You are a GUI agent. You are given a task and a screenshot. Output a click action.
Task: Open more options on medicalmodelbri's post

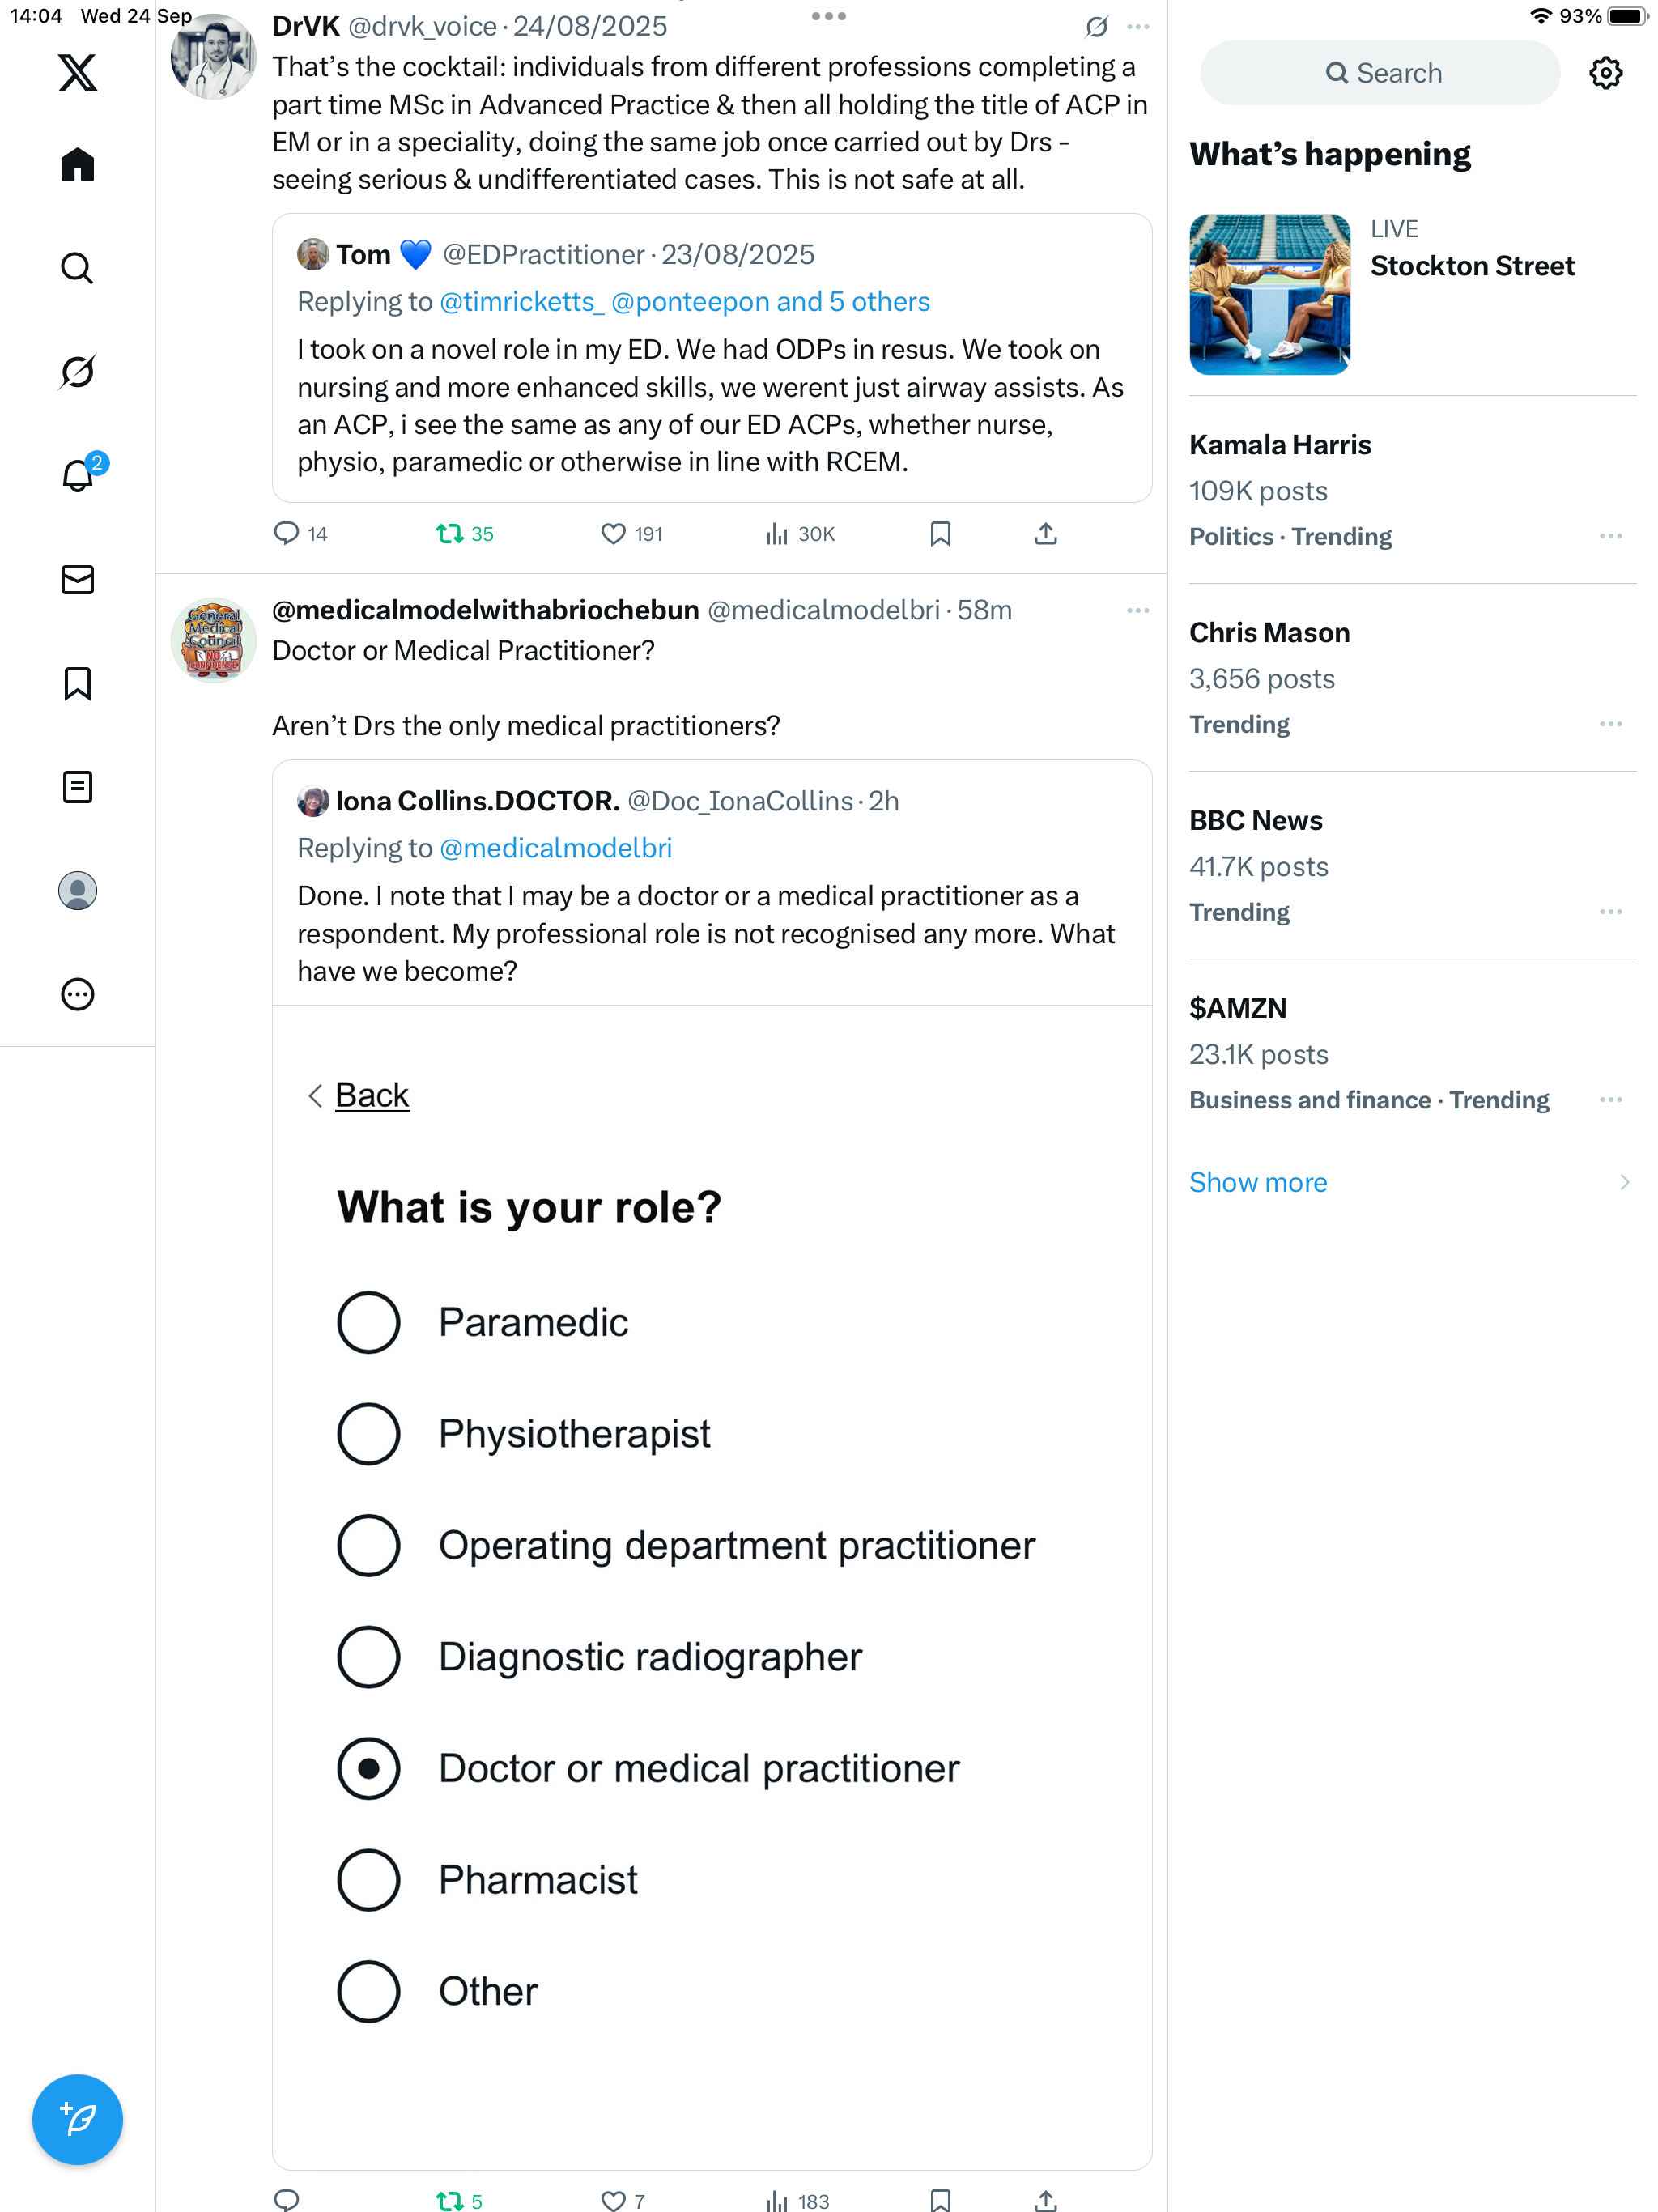click(1137, 610)
